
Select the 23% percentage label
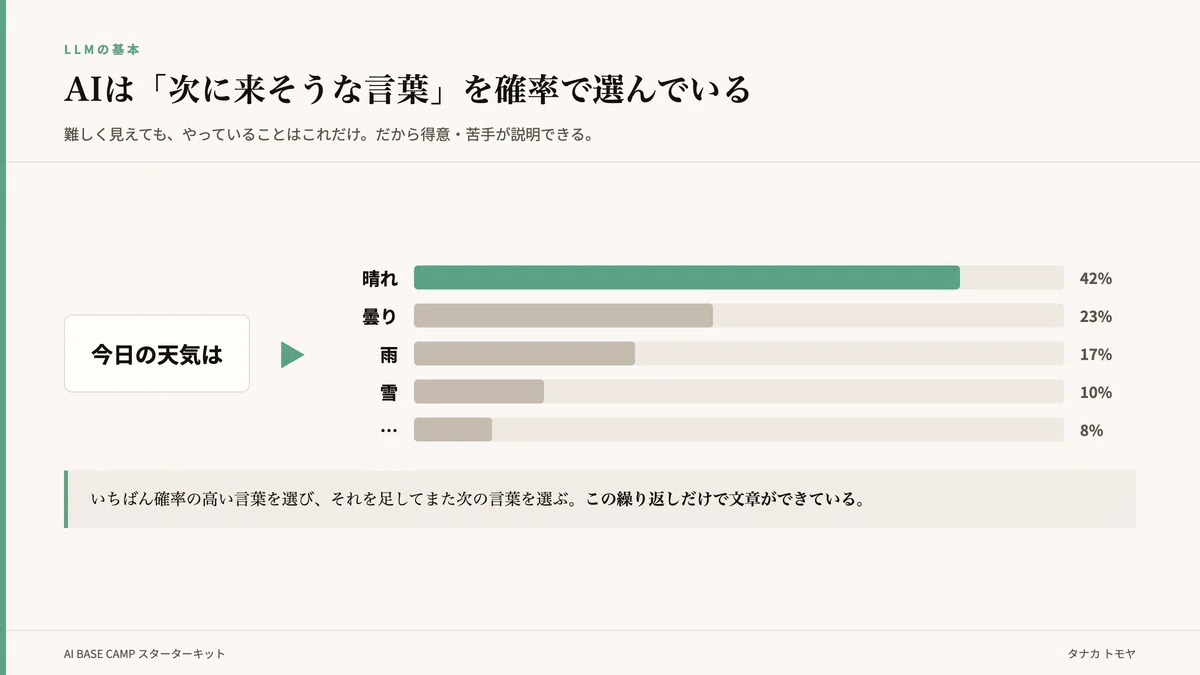1096,316
